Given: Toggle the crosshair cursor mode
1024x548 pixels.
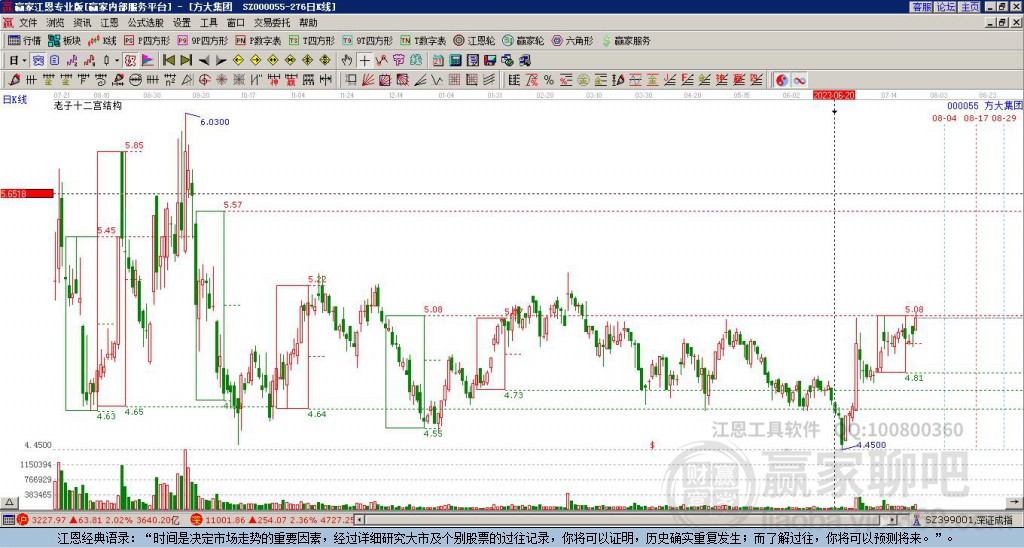Looking at the screenshot, I should click(x=364, y=61).
